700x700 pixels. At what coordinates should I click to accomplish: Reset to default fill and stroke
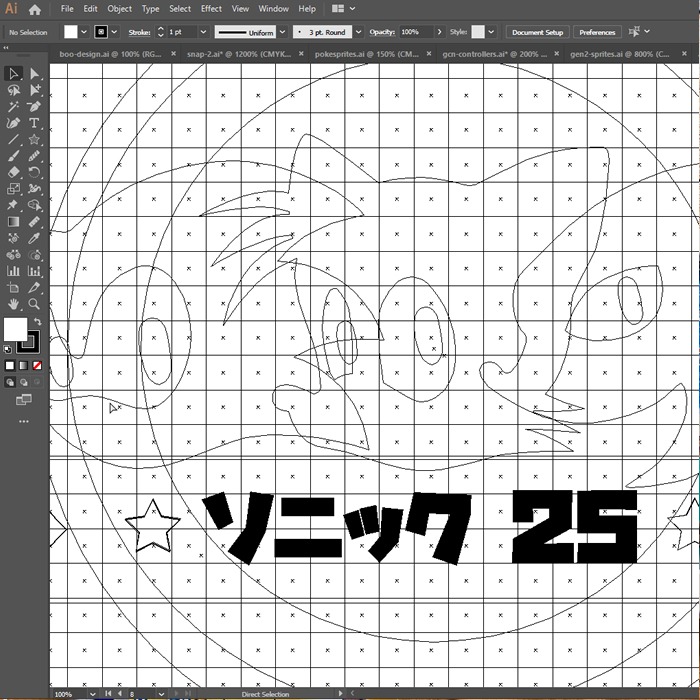pos(8,350)
